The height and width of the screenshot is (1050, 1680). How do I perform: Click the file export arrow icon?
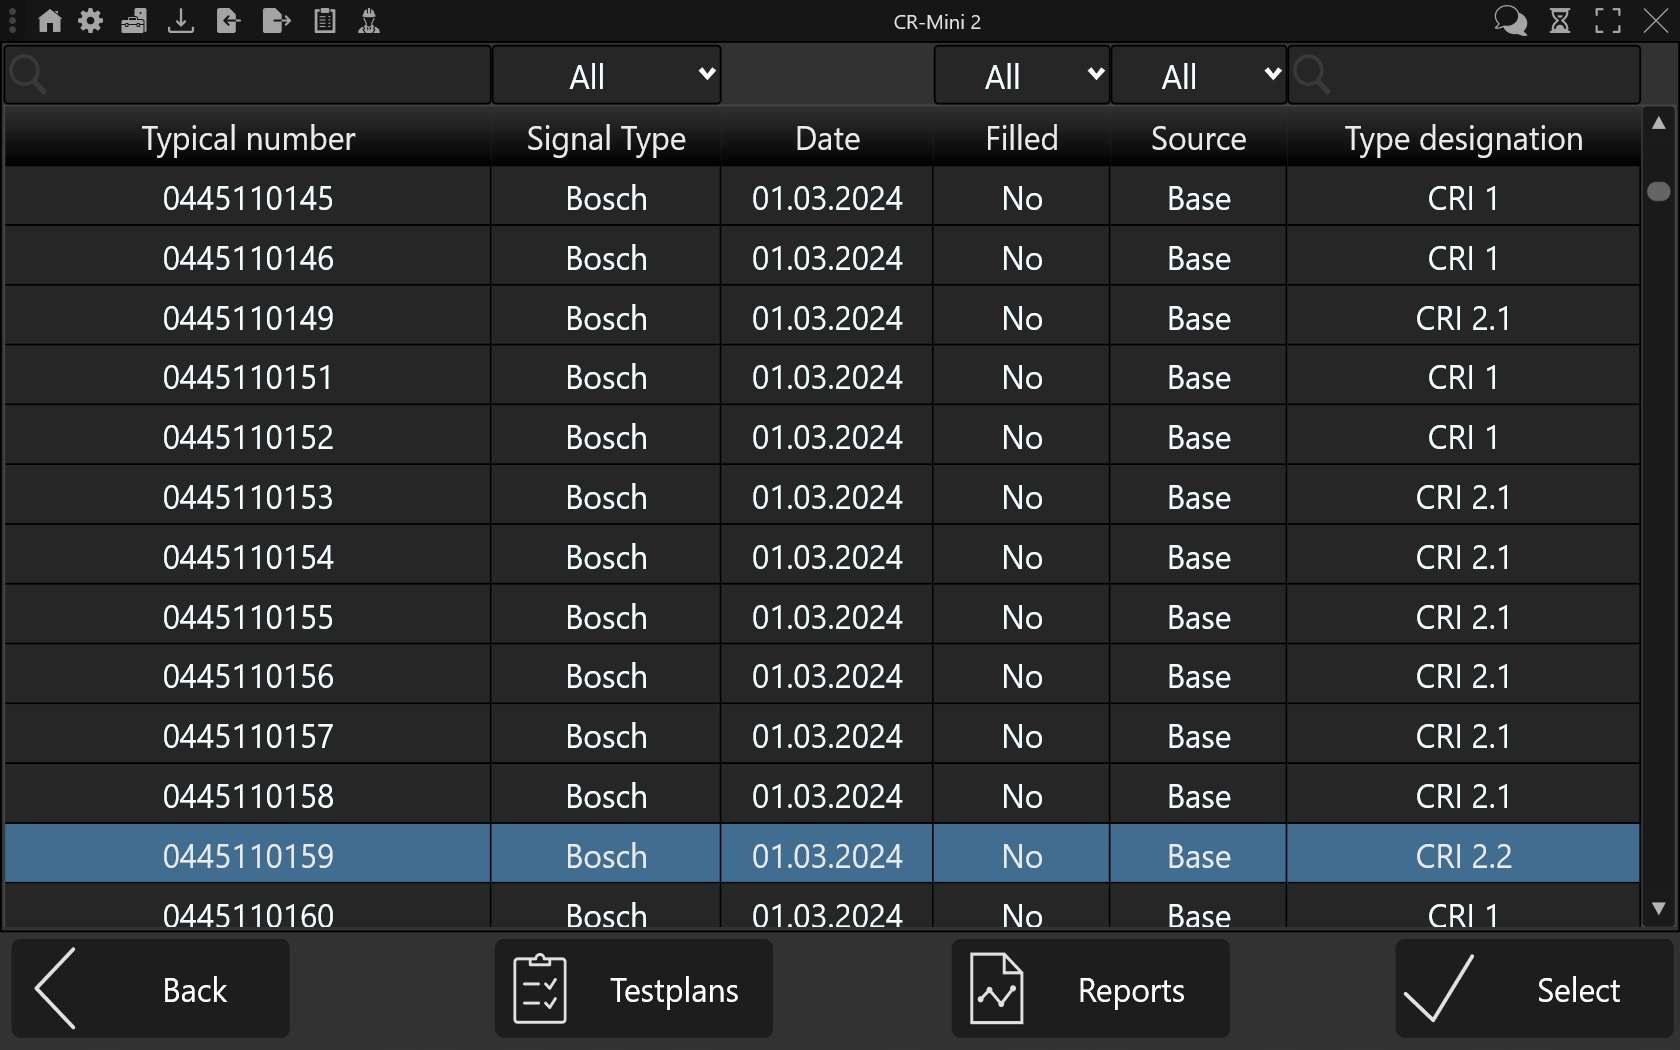point(276,21)
